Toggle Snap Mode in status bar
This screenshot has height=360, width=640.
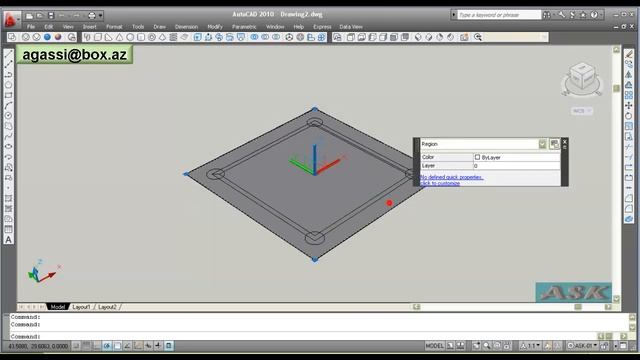tap(76, 346)
